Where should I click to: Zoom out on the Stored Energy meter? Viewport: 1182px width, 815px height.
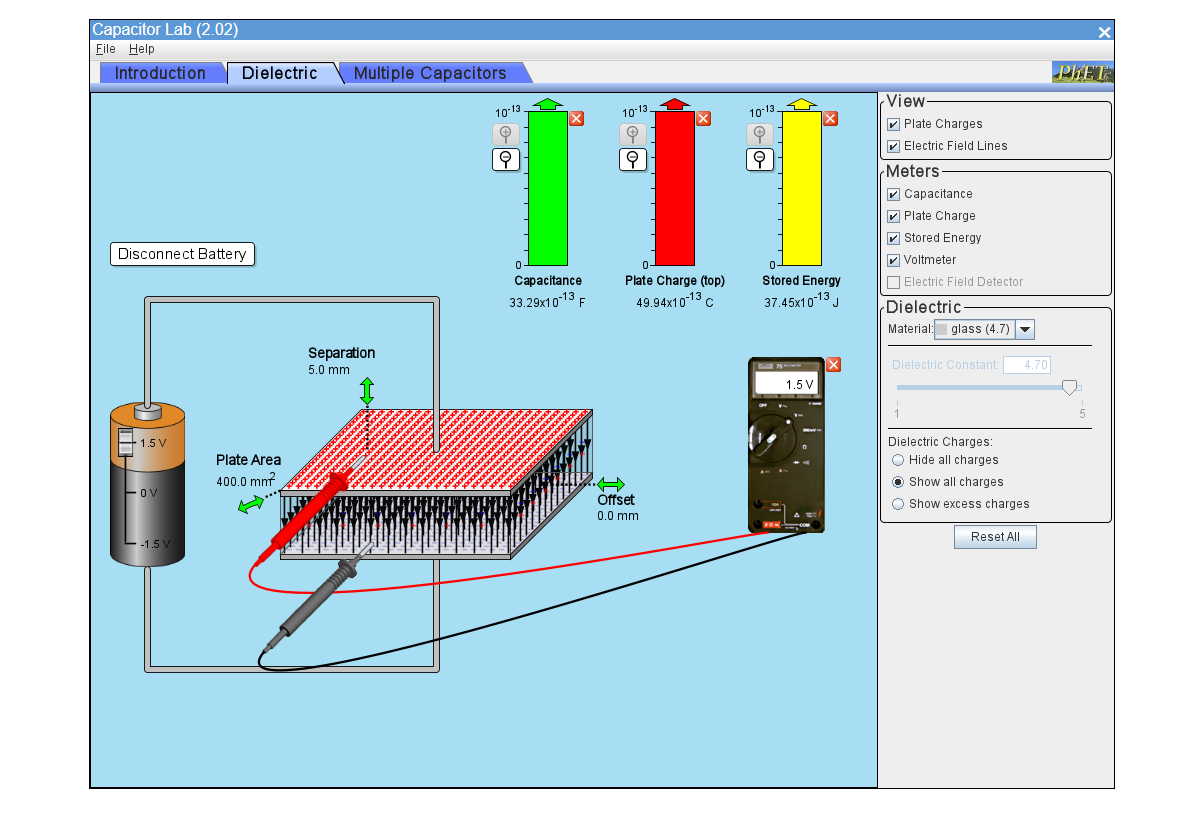tap(760, 159)
